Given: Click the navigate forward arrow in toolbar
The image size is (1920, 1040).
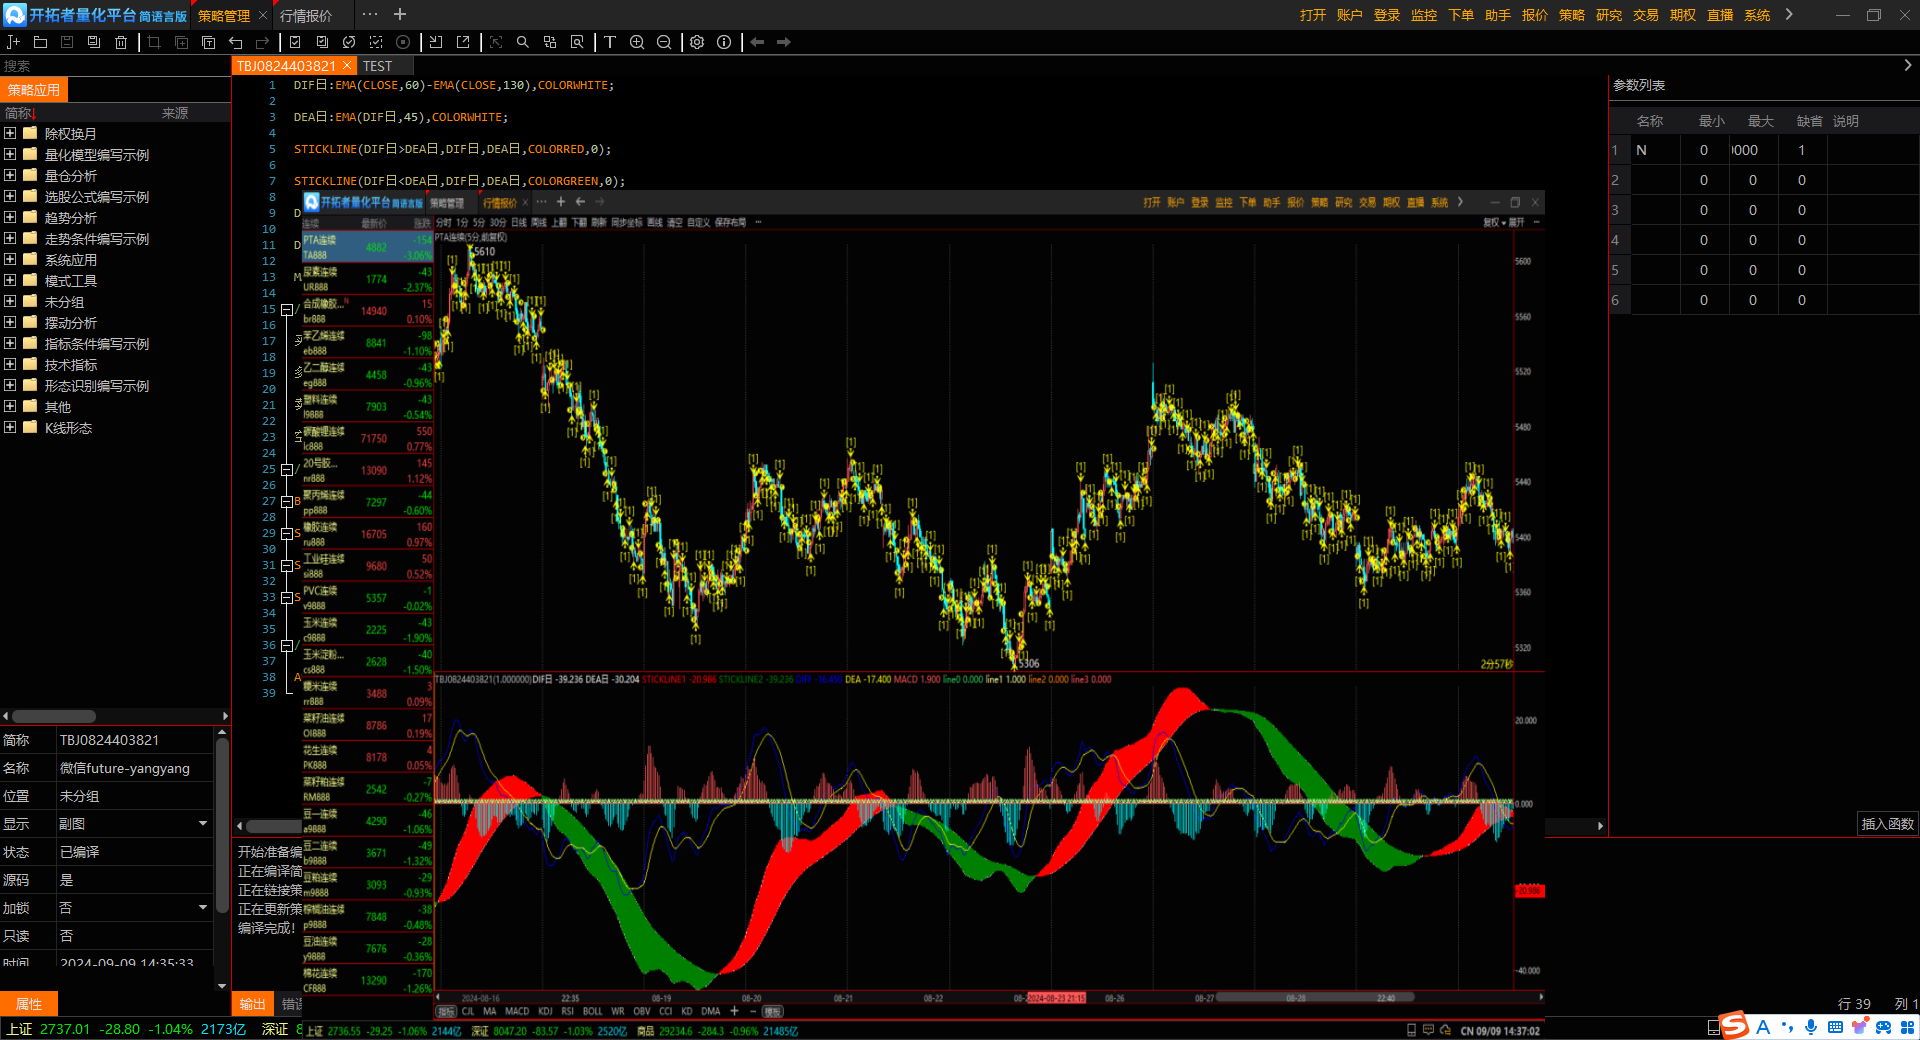Looking at the screenshot, I should (x=784, y=42).
